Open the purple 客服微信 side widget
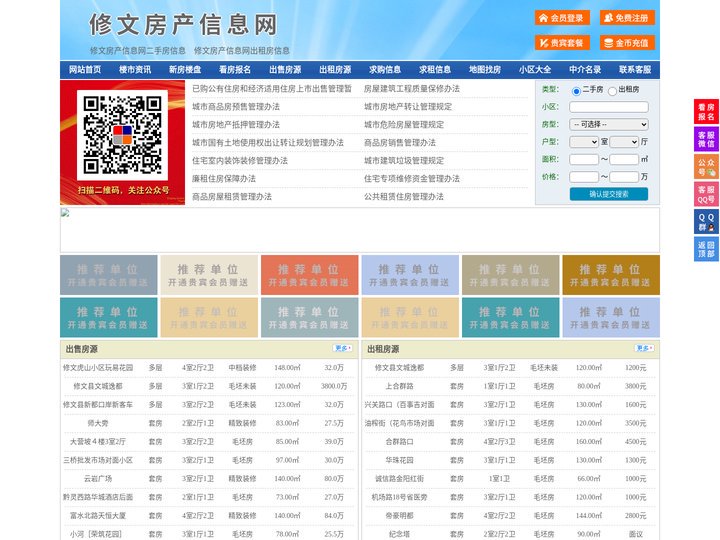 coord(706,139)
